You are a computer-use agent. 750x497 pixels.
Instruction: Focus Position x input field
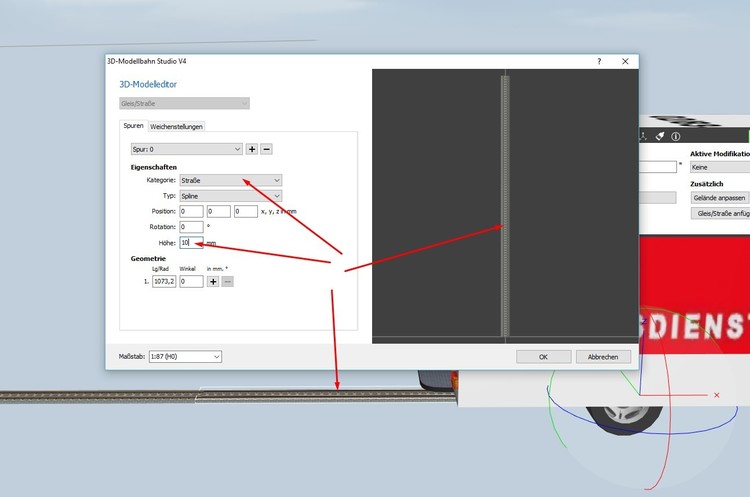191,211
